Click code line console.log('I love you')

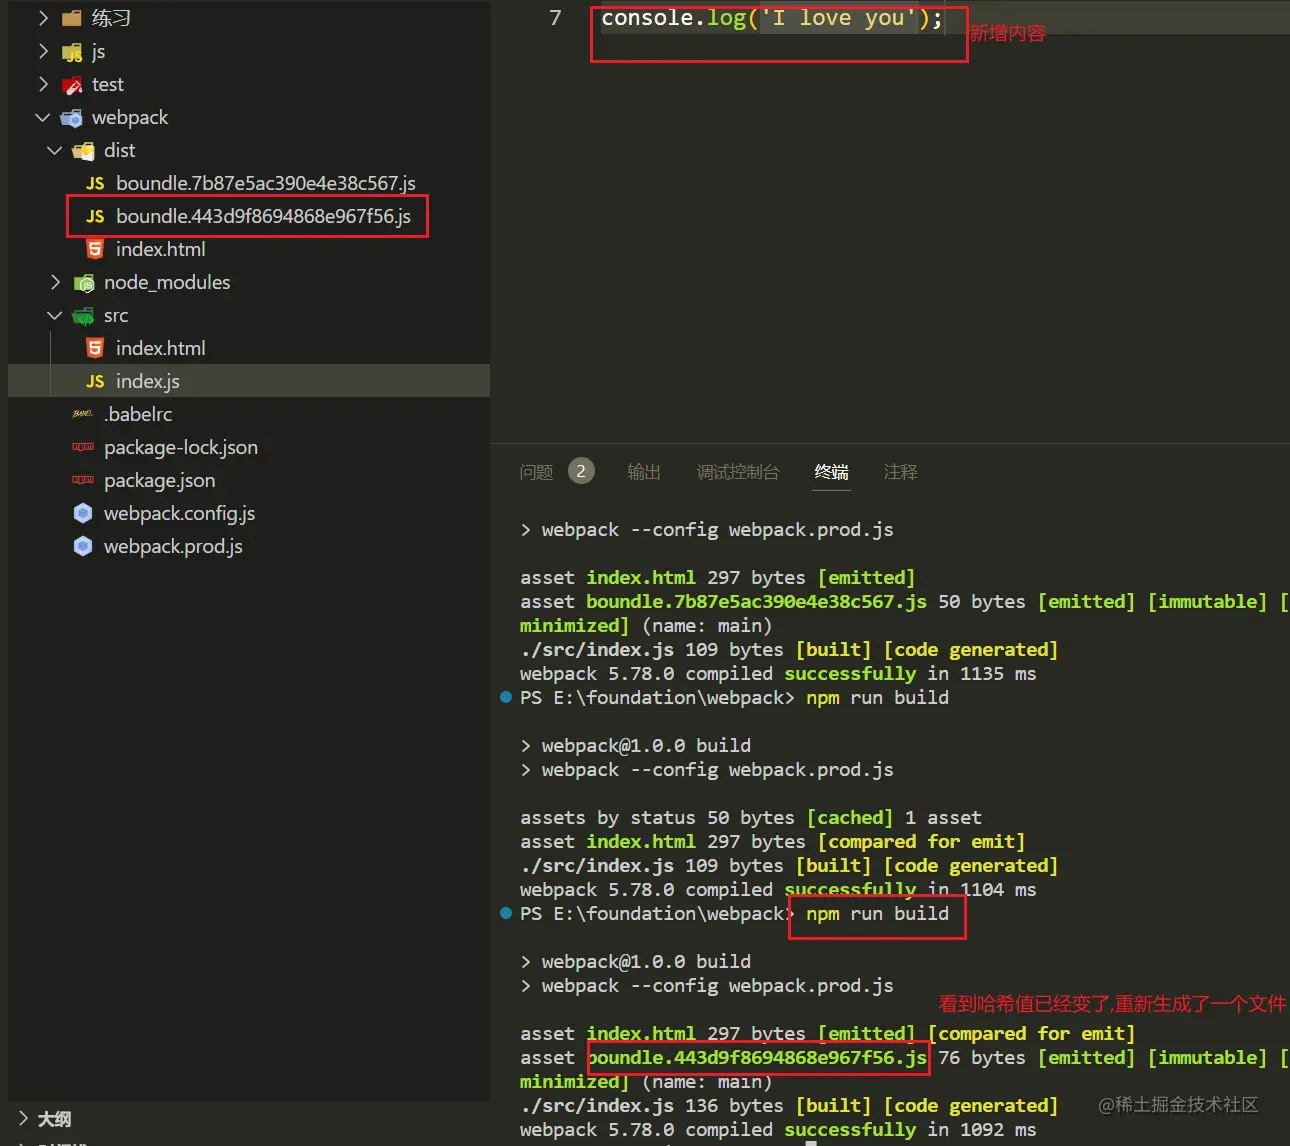(772, 18)
